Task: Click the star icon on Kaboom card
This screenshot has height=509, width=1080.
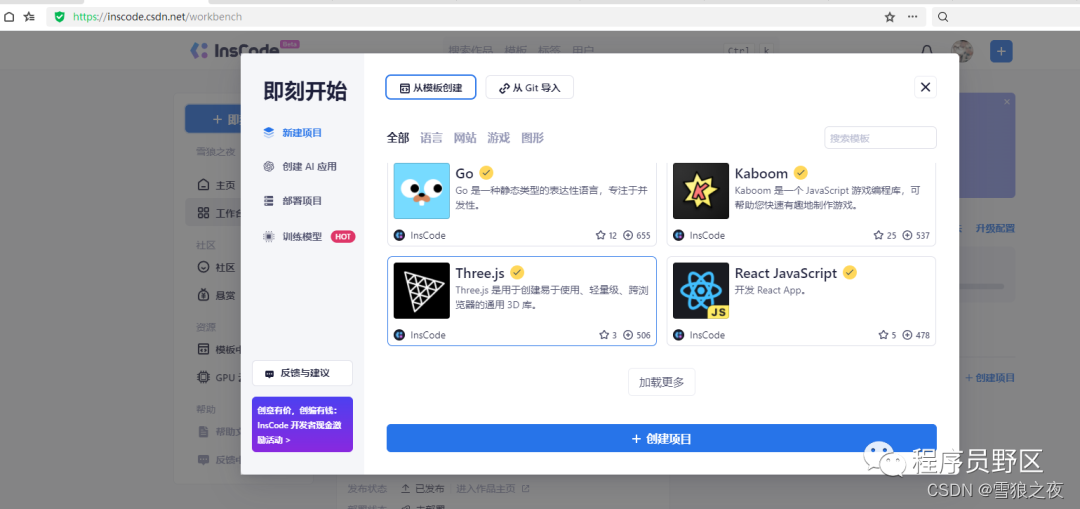Action: 878,236
